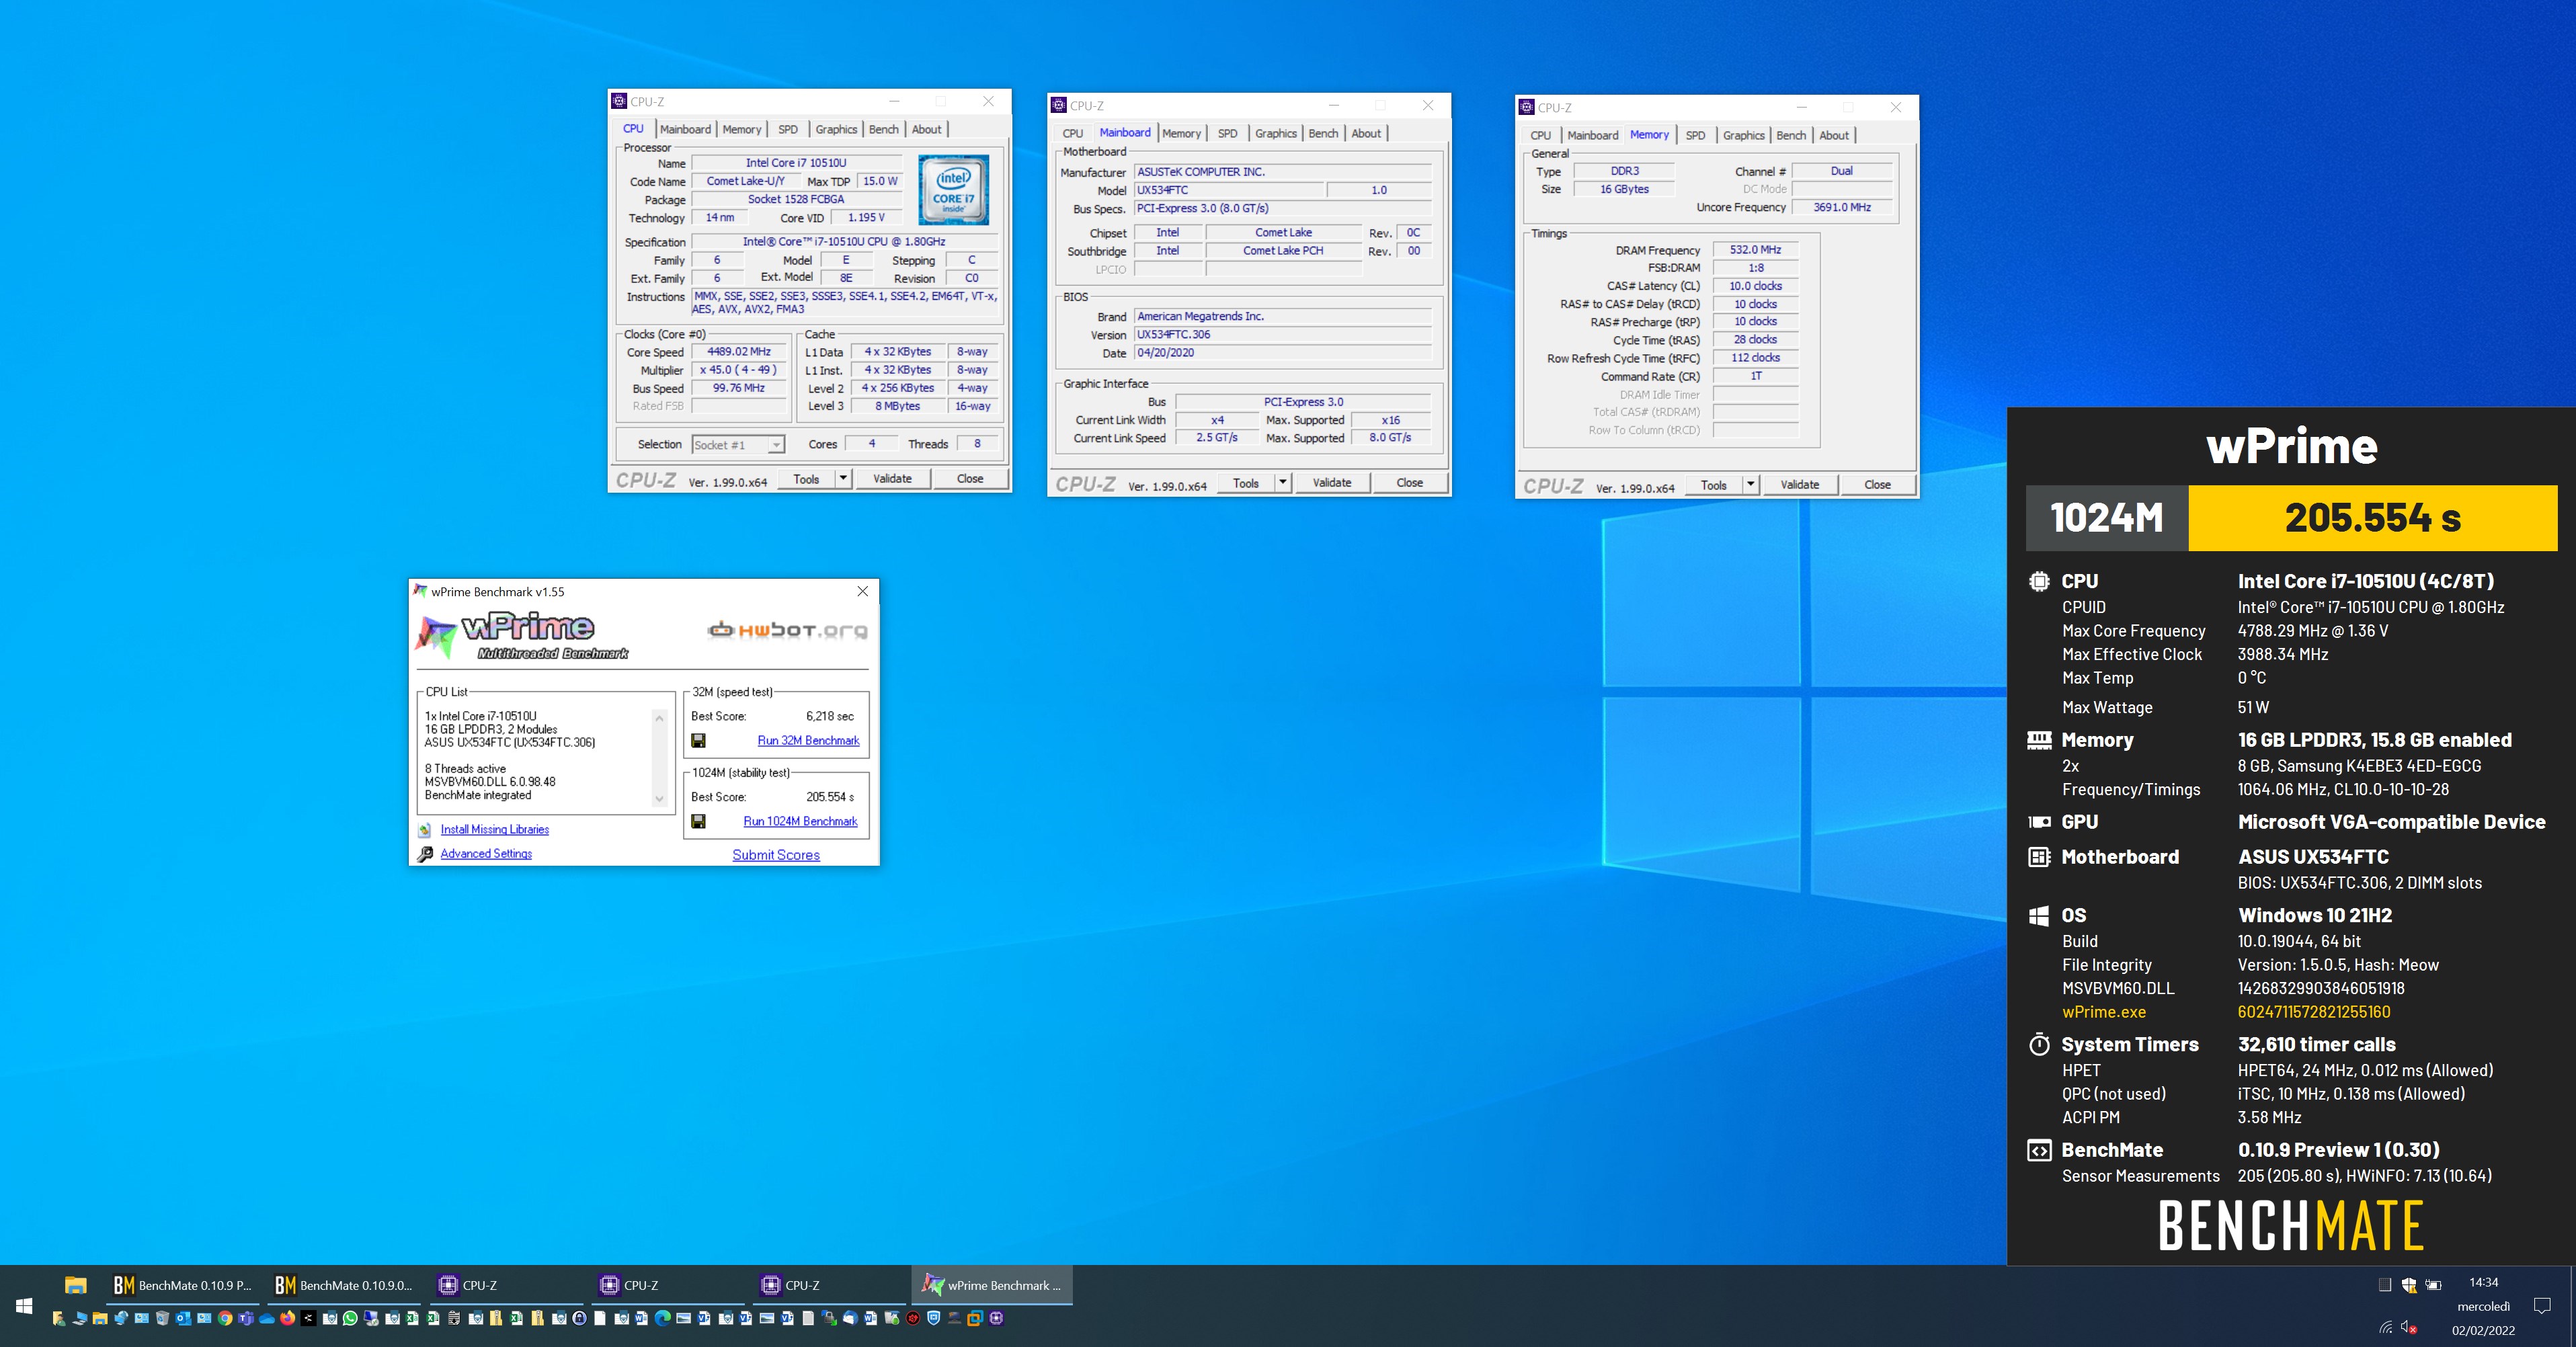Click Validate in CPU-Z CPU window
2576x1347 pixels.
[892, 478]
